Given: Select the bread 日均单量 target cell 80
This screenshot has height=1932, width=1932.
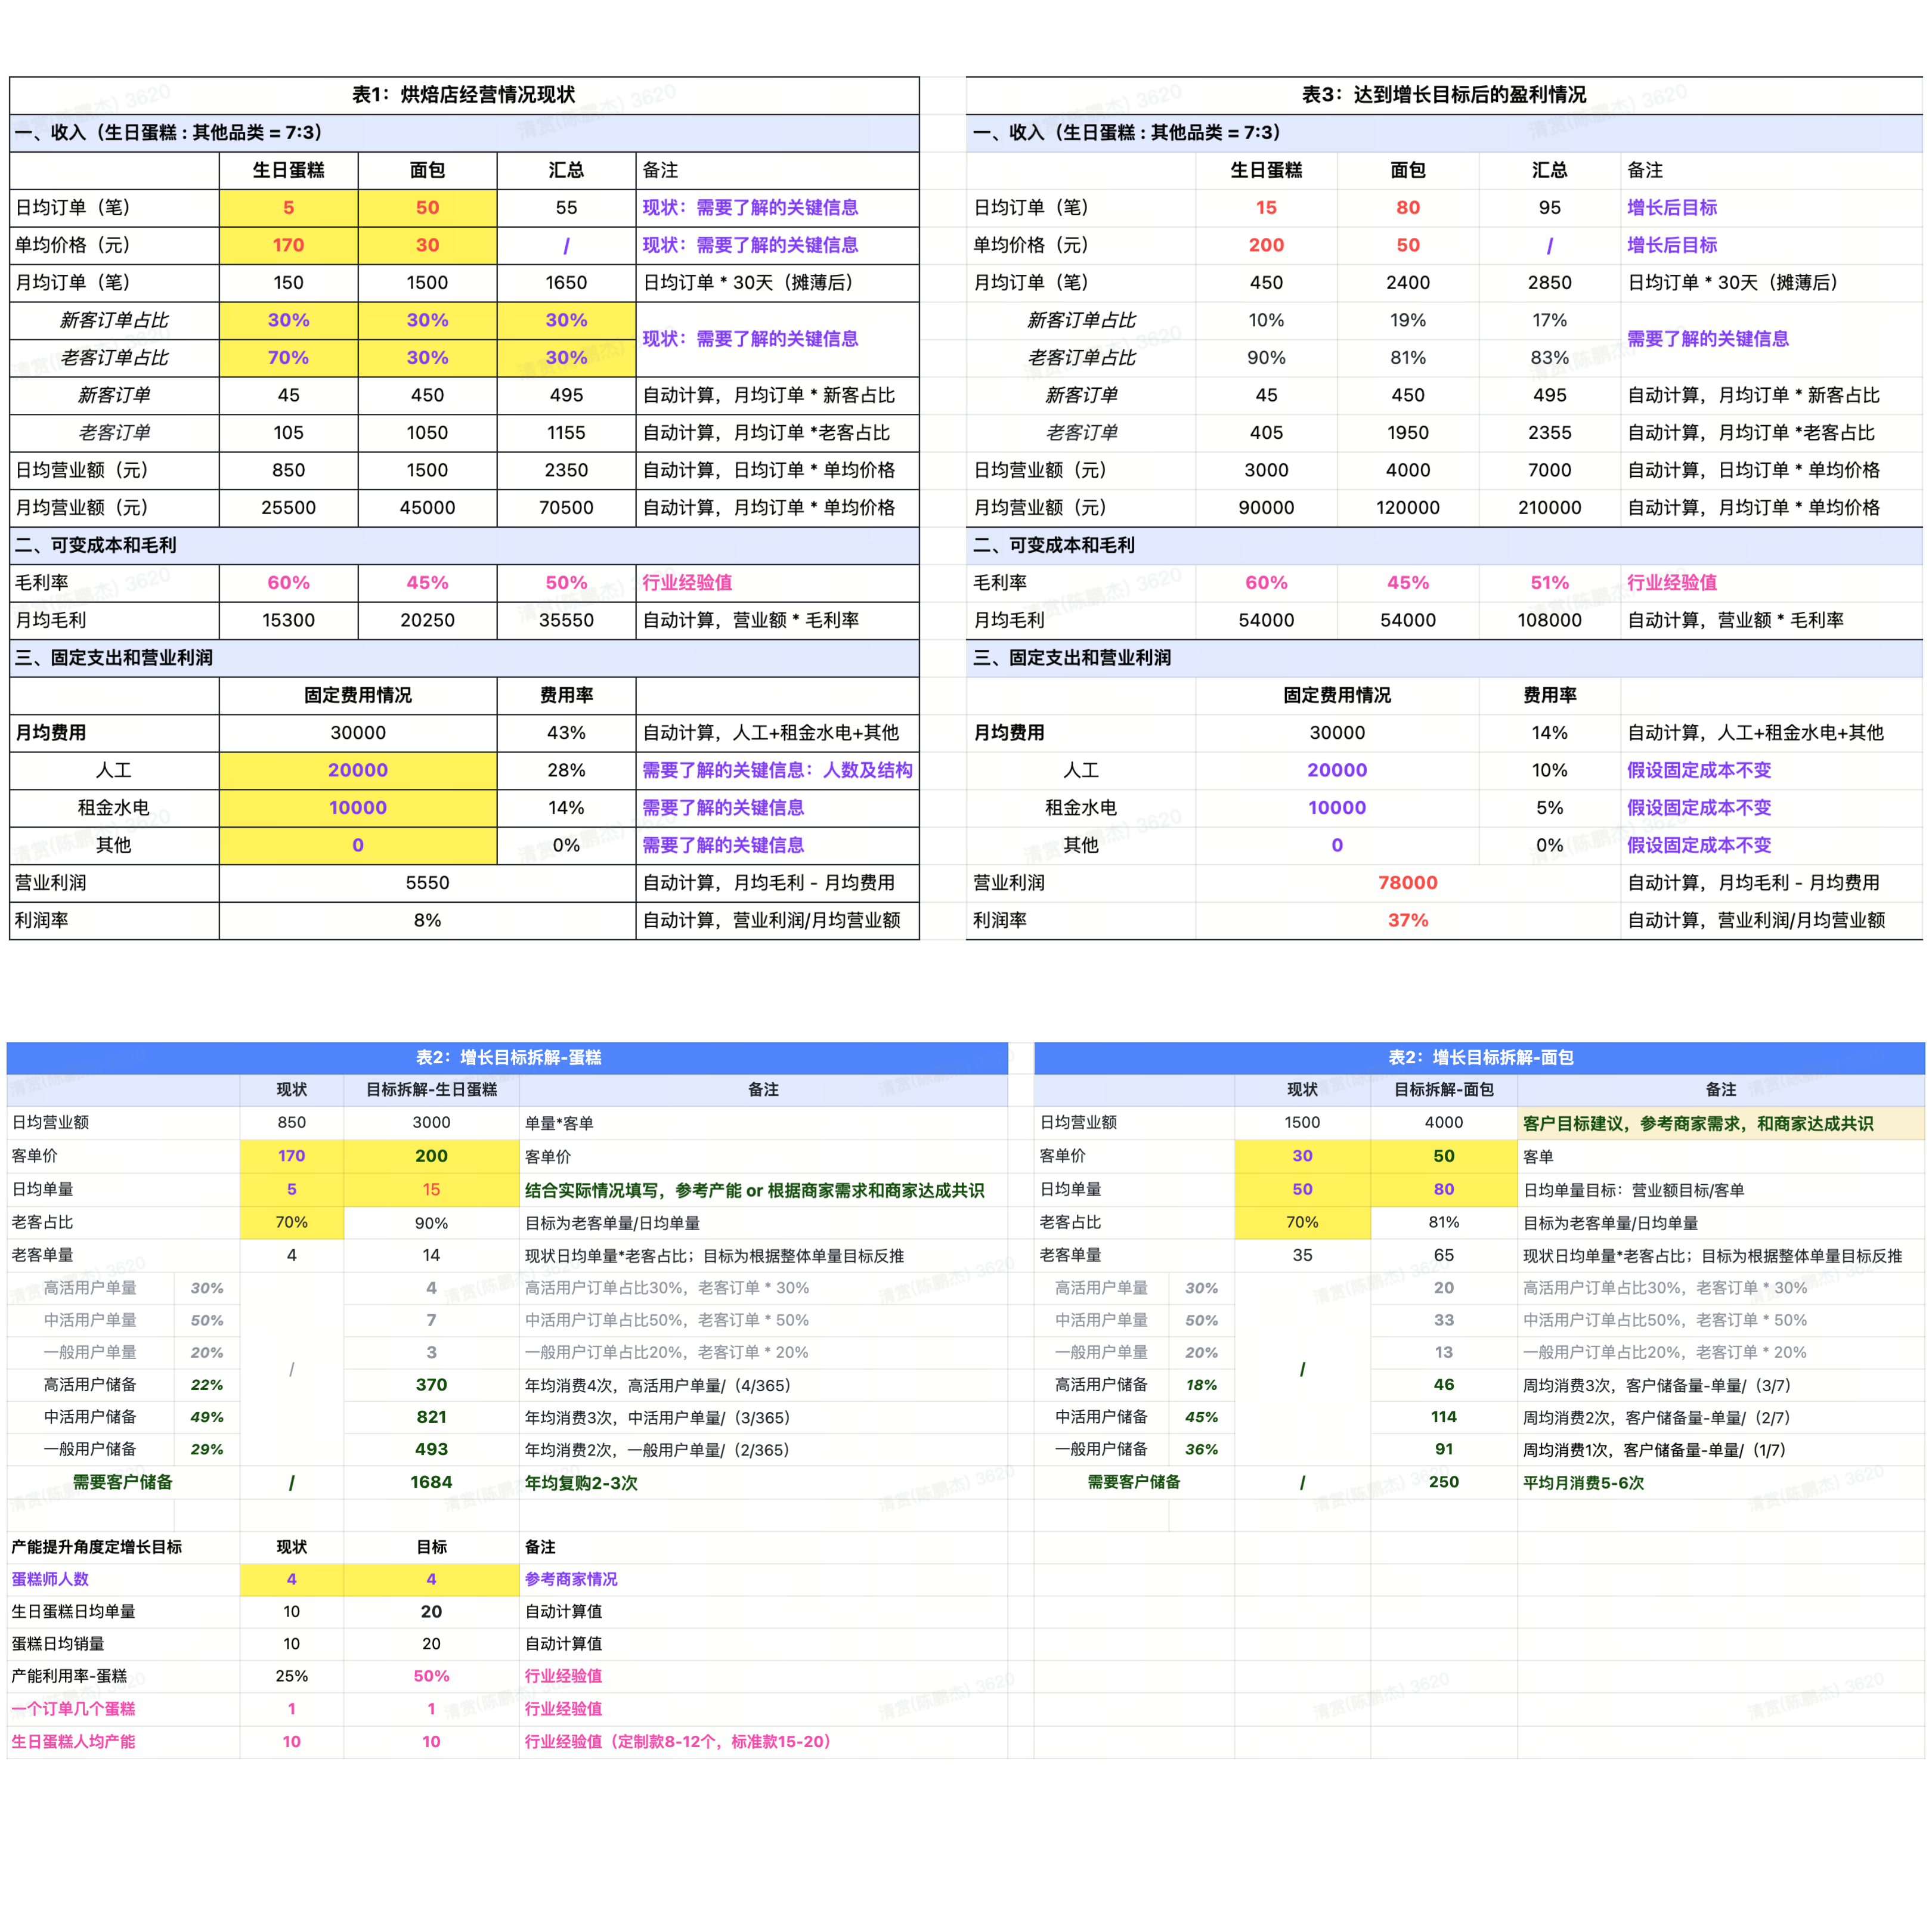Looking at the screenshot, I should click(x=1443, y=1189).
